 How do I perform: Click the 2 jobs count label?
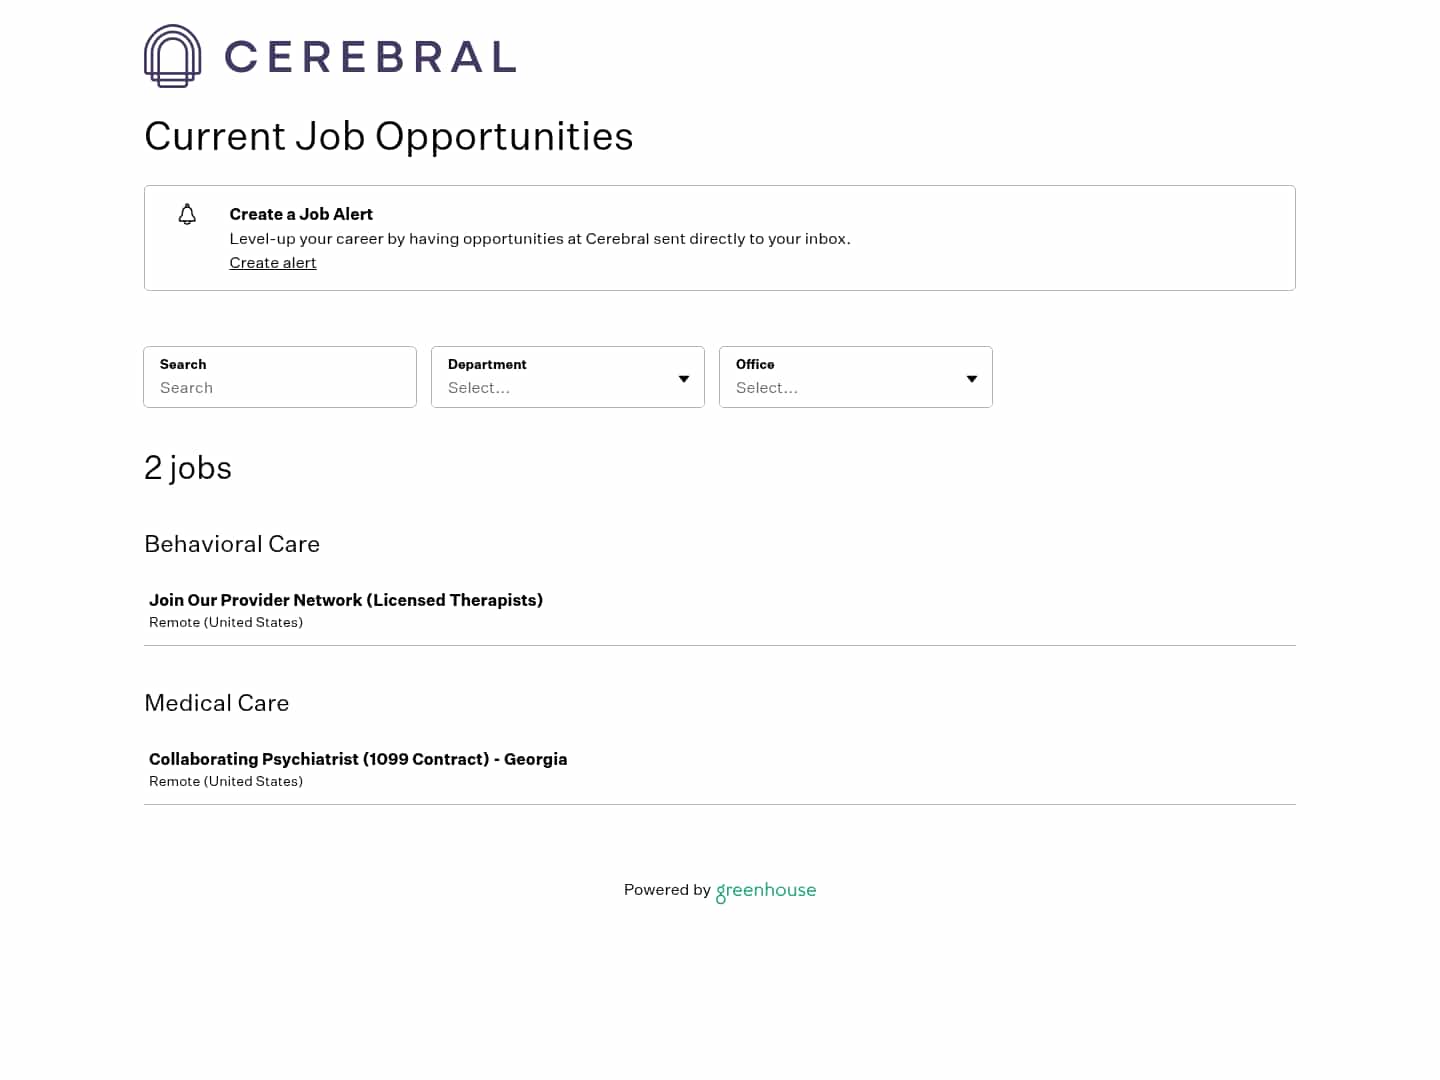coord(188,467)
